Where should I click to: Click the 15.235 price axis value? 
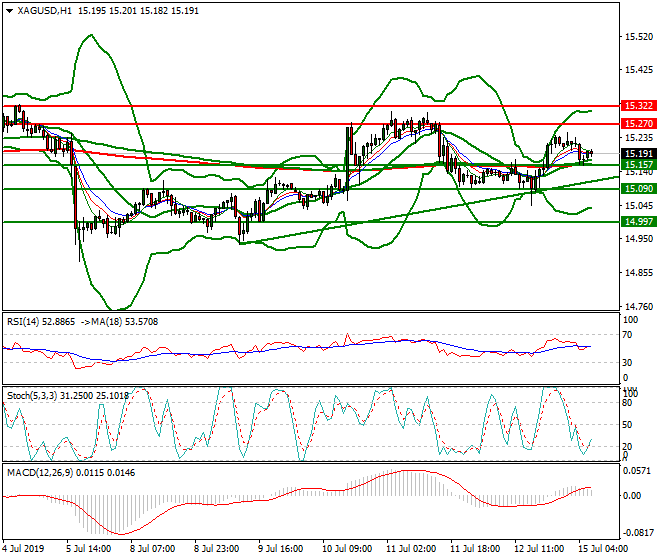(x=639, y=138)
